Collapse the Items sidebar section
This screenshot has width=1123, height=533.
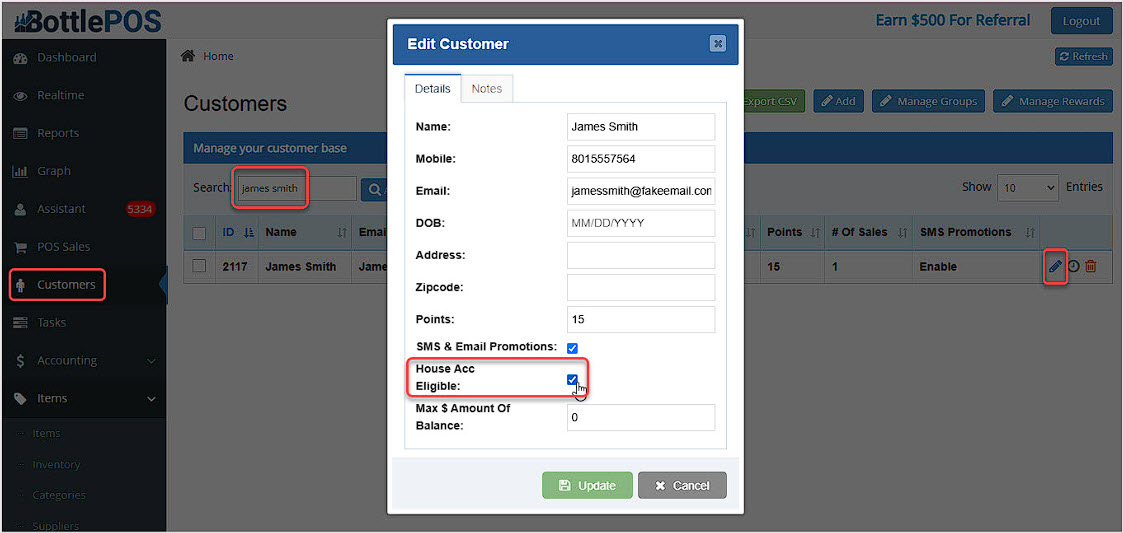[83, 399]
